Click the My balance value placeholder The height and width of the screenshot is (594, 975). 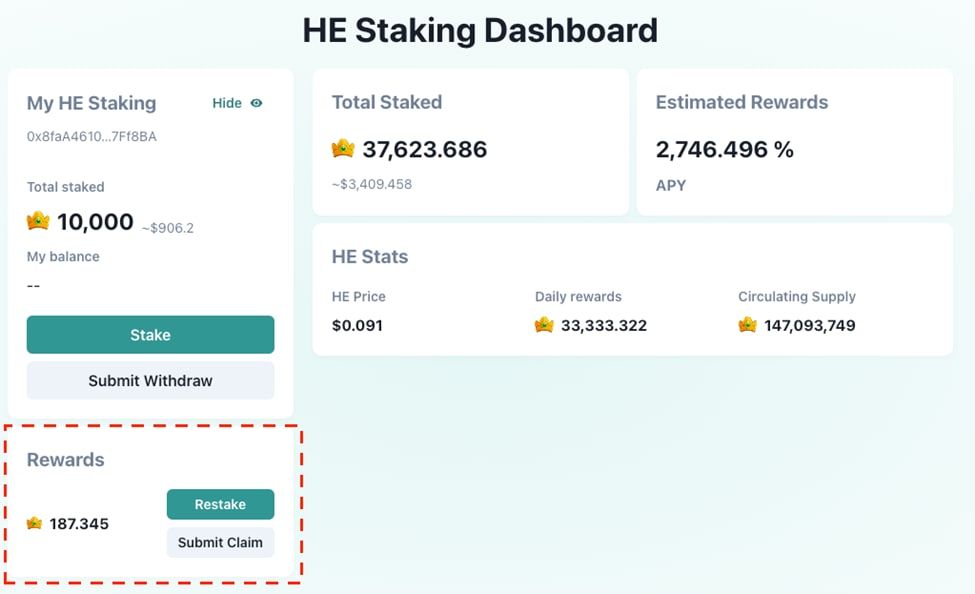(33, 286)
